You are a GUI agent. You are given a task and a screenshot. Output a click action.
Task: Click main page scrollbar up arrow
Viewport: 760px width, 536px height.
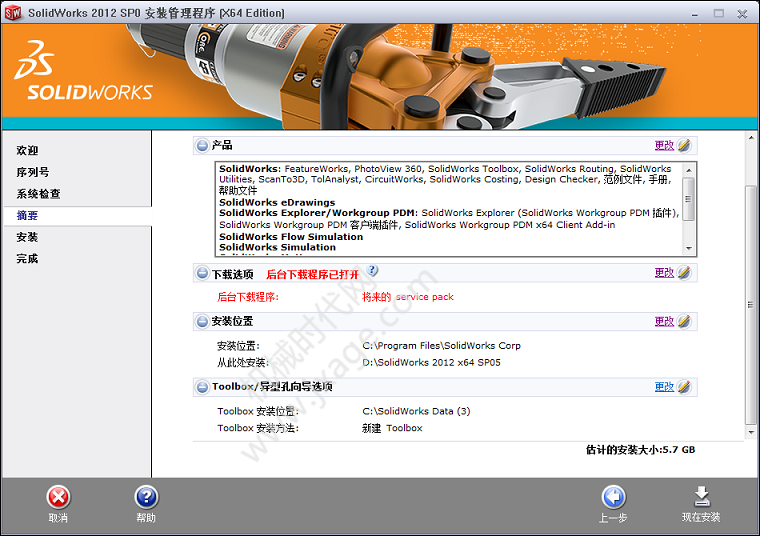751,138
